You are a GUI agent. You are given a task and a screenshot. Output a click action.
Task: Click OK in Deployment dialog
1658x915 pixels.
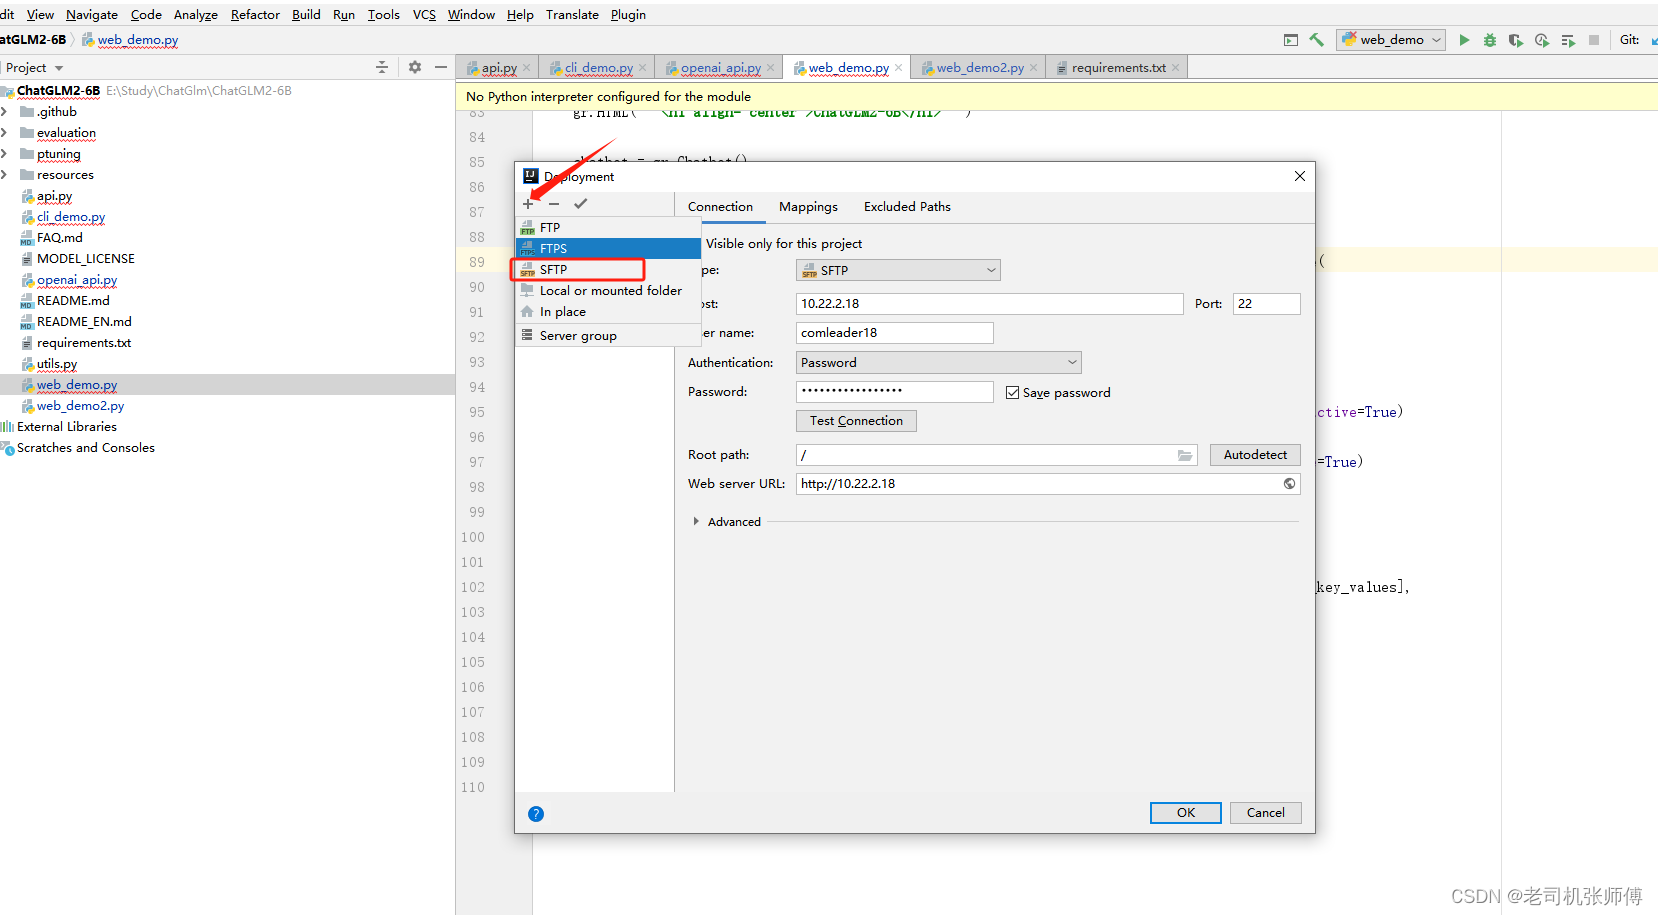pyautogui.click(x=1186, y=813)
